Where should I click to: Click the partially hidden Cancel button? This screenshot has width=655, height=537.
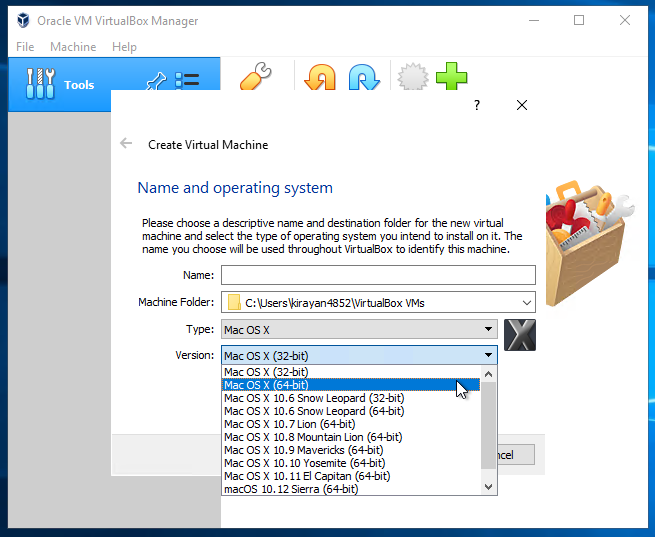516,454
